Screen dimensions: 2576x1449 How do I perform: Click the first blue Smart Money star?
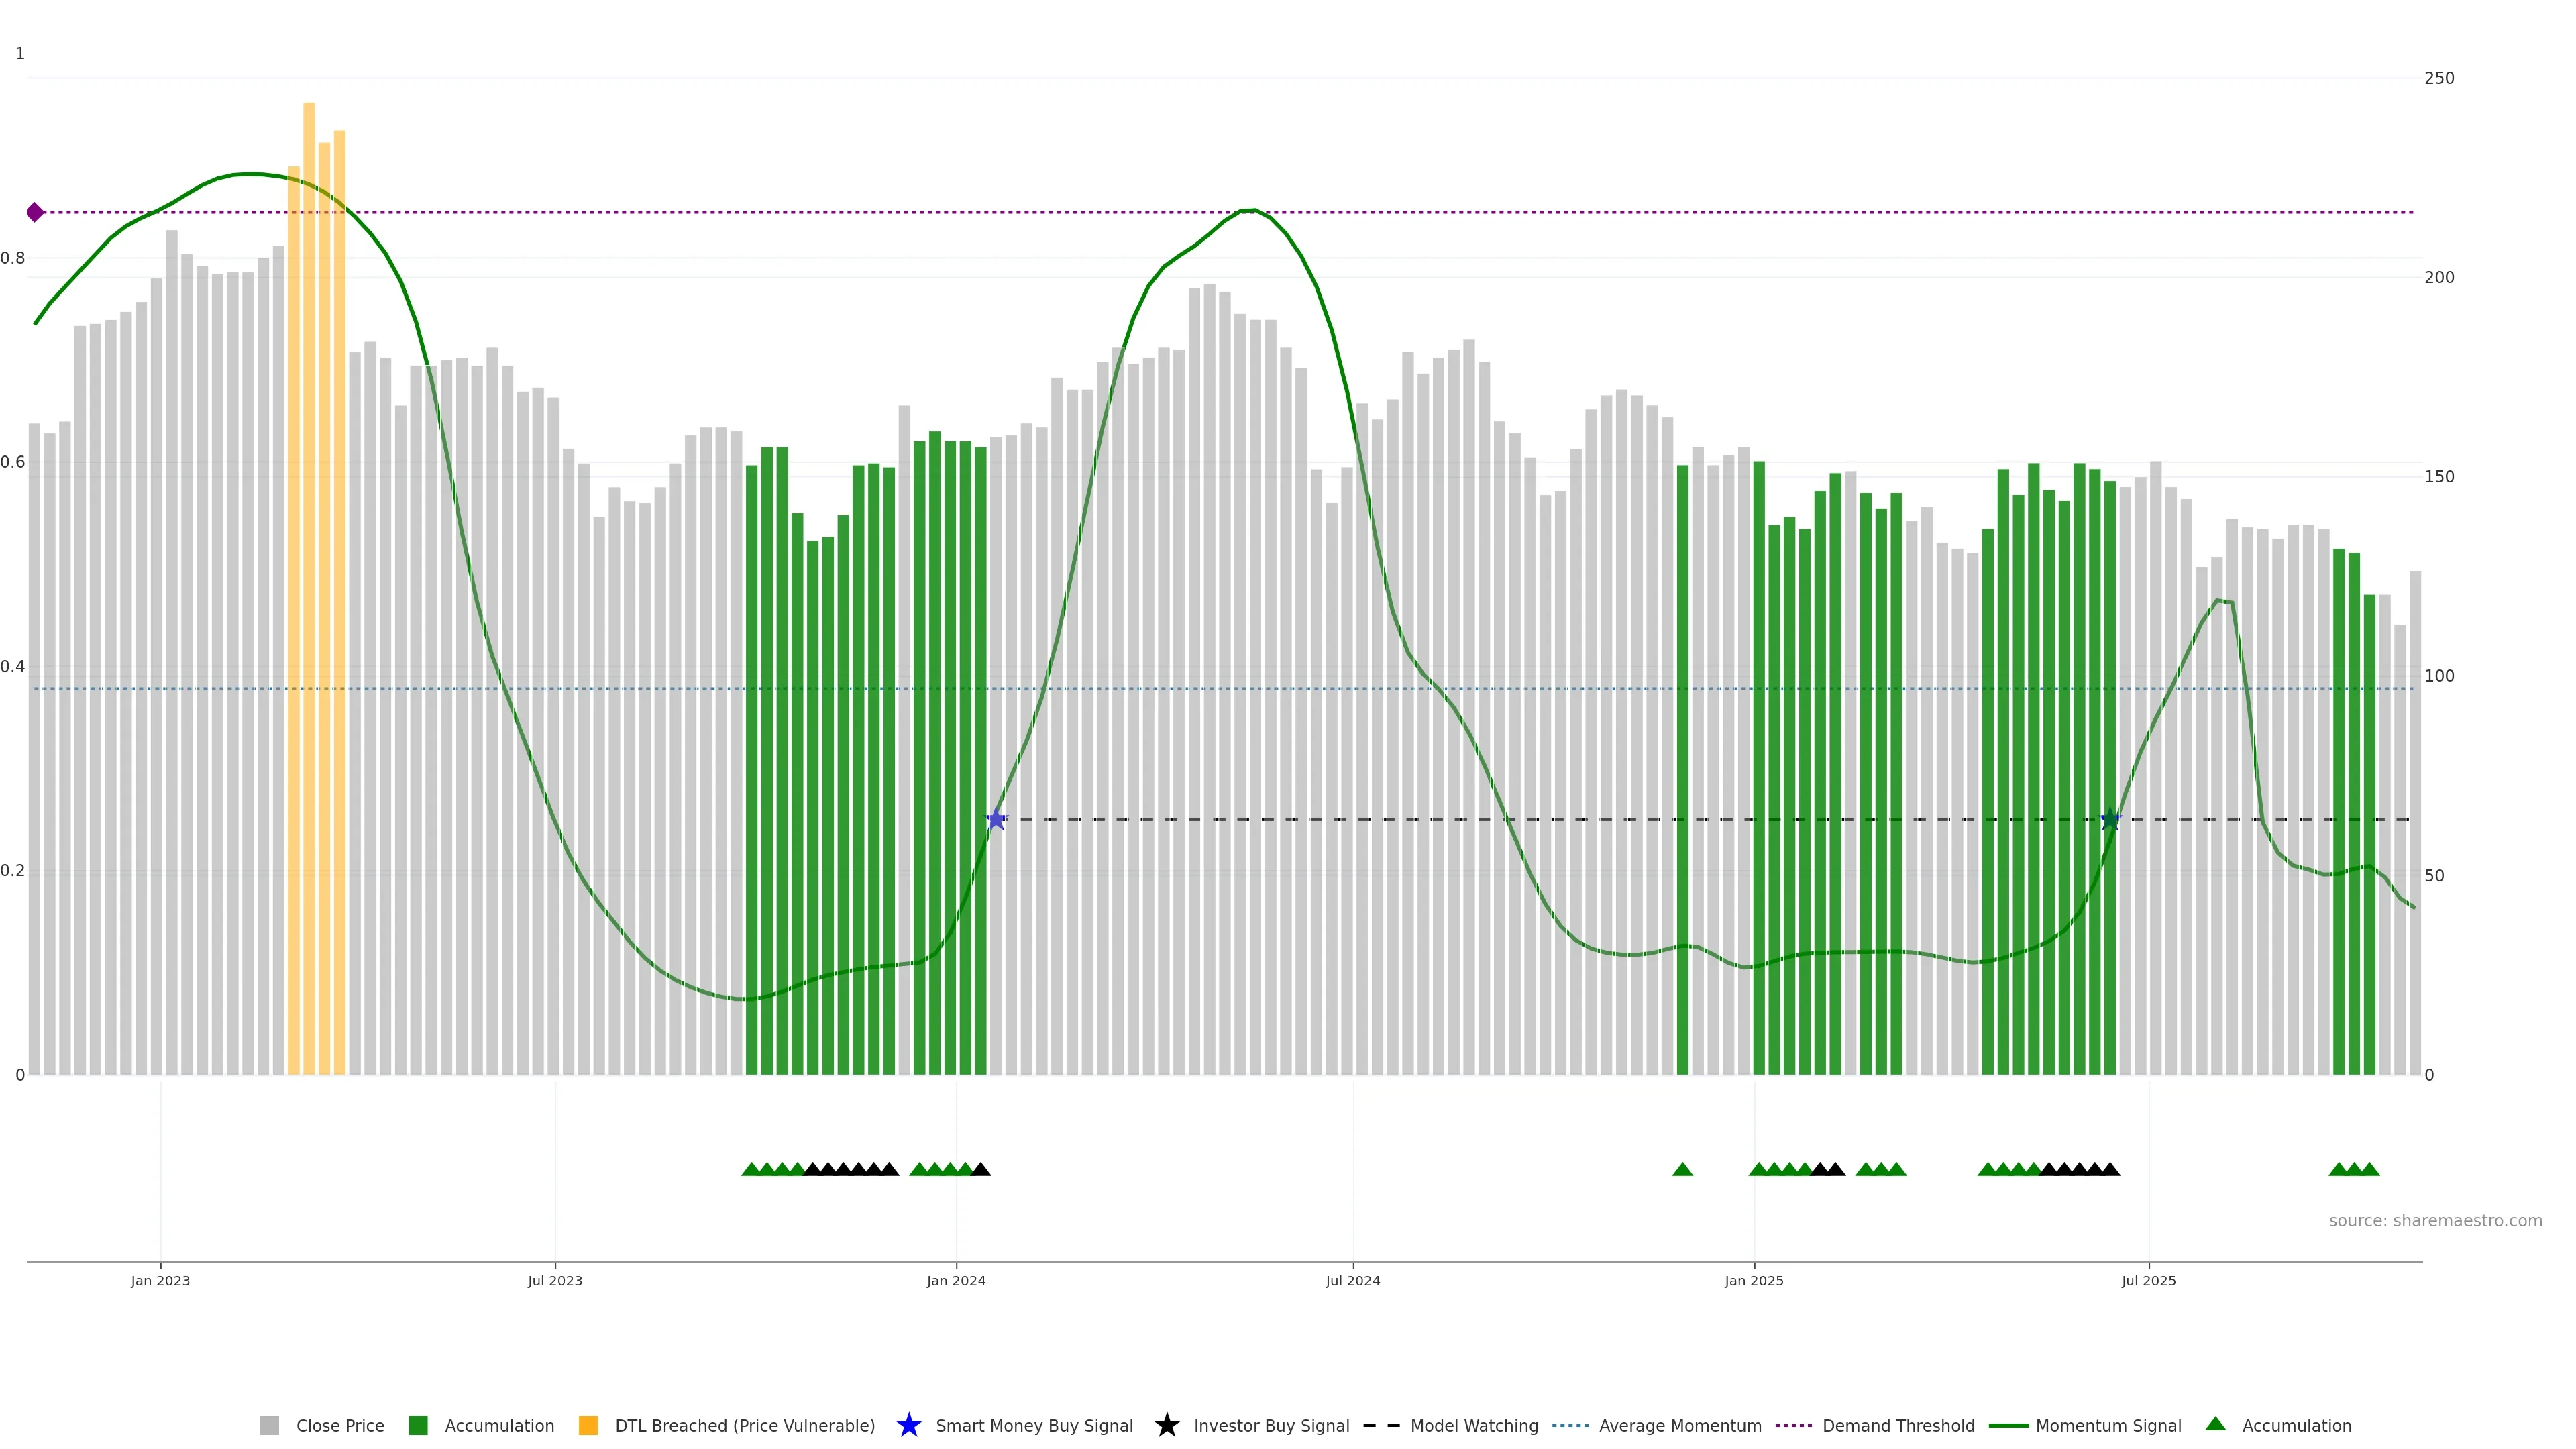996,819
